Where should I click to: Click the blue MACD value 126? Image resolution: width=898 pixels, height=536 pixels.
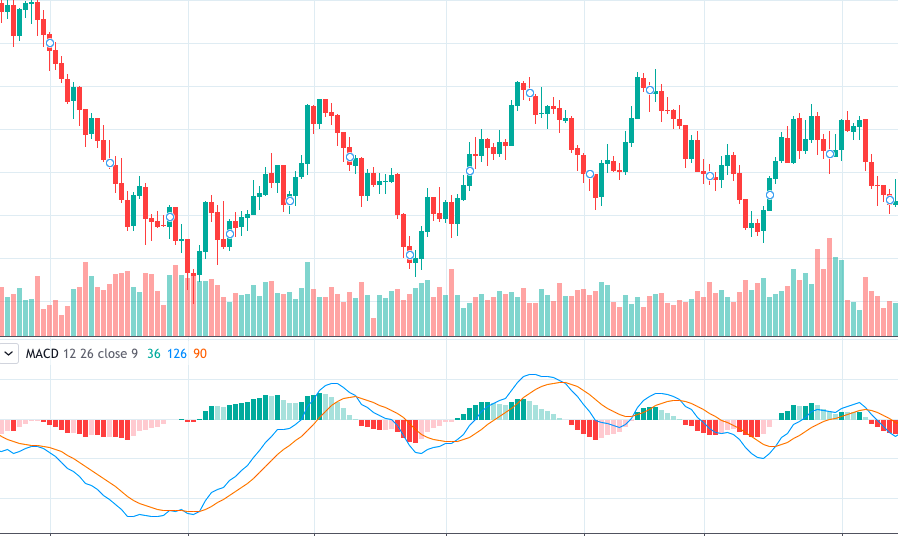(x=177, y=354)
